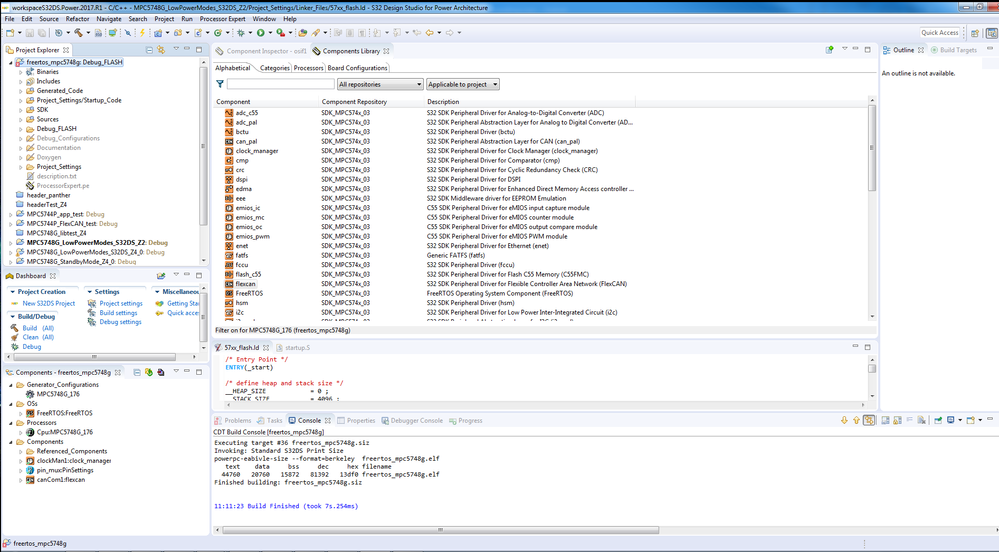Image resolution: width=999 pixels, height=552 pixels.
Task: Click the Debug bug icon in the toolbar
Action: click(x=241, y=33)
